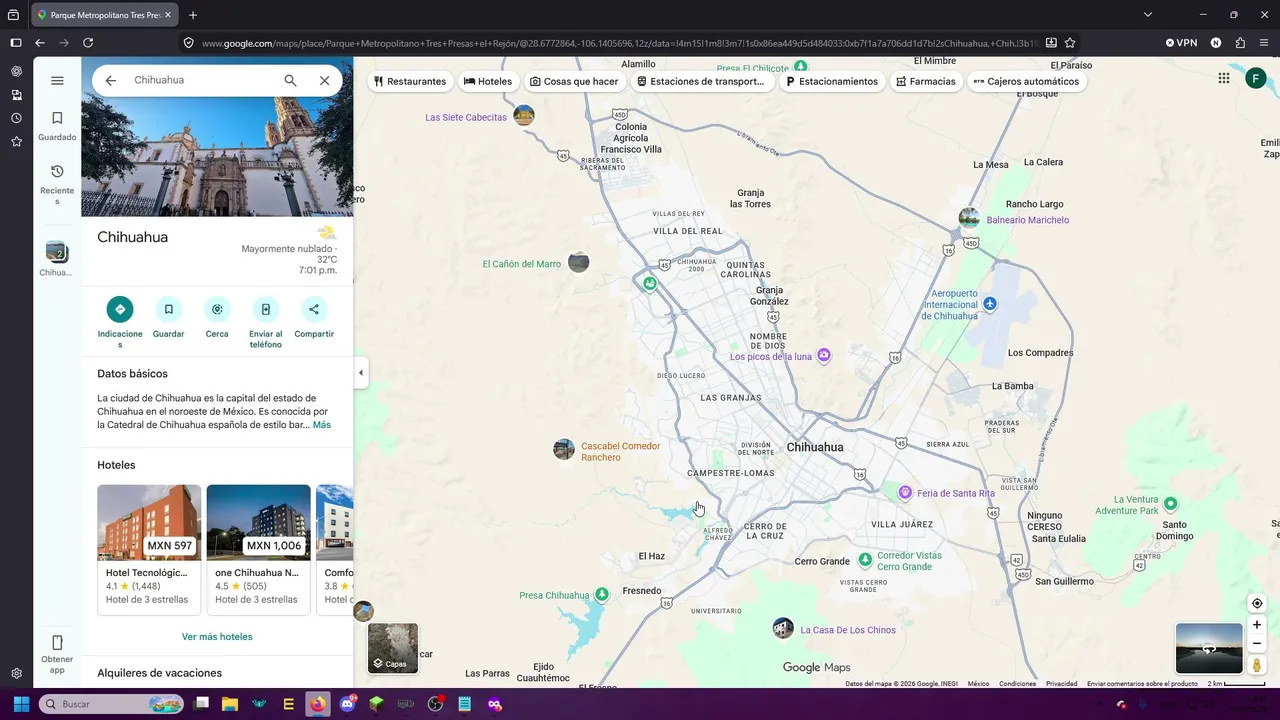Viewport: 1280px width, 720px height.
Task: Open the Google apps grid
Action: point(1224,78)
